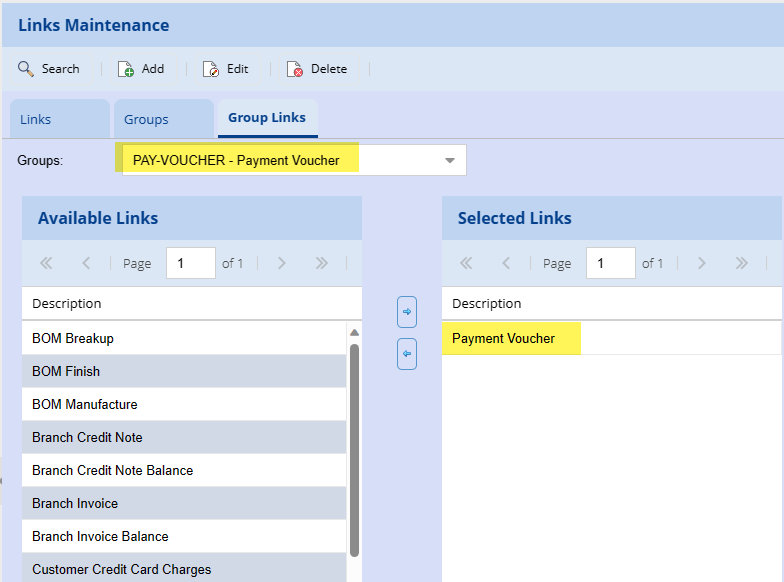784x582 pixels.
Task: Jump to last page of Selected Links
Action: [741, 263]
